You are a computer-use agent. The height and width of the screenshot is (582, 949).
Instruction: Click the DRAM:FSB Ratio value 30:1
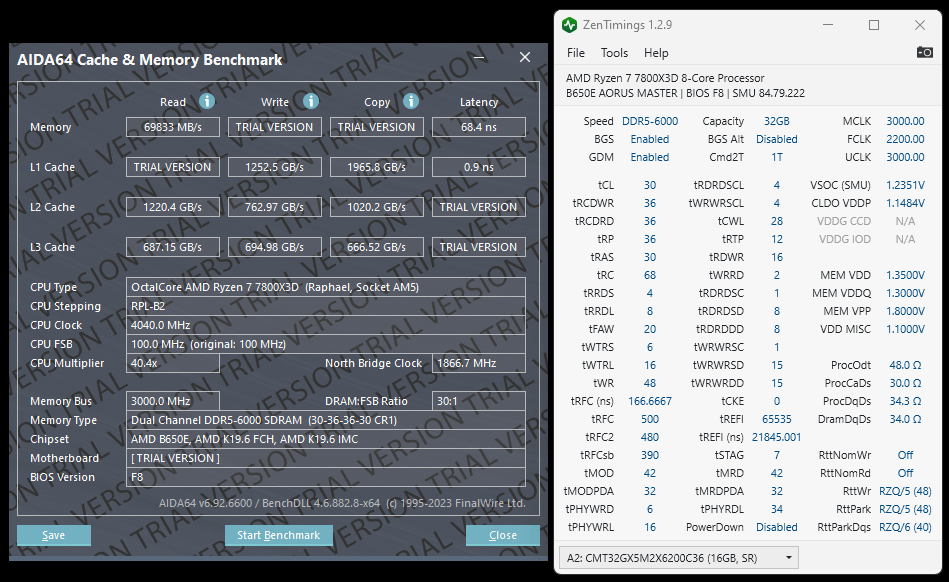tap(479, 401)
